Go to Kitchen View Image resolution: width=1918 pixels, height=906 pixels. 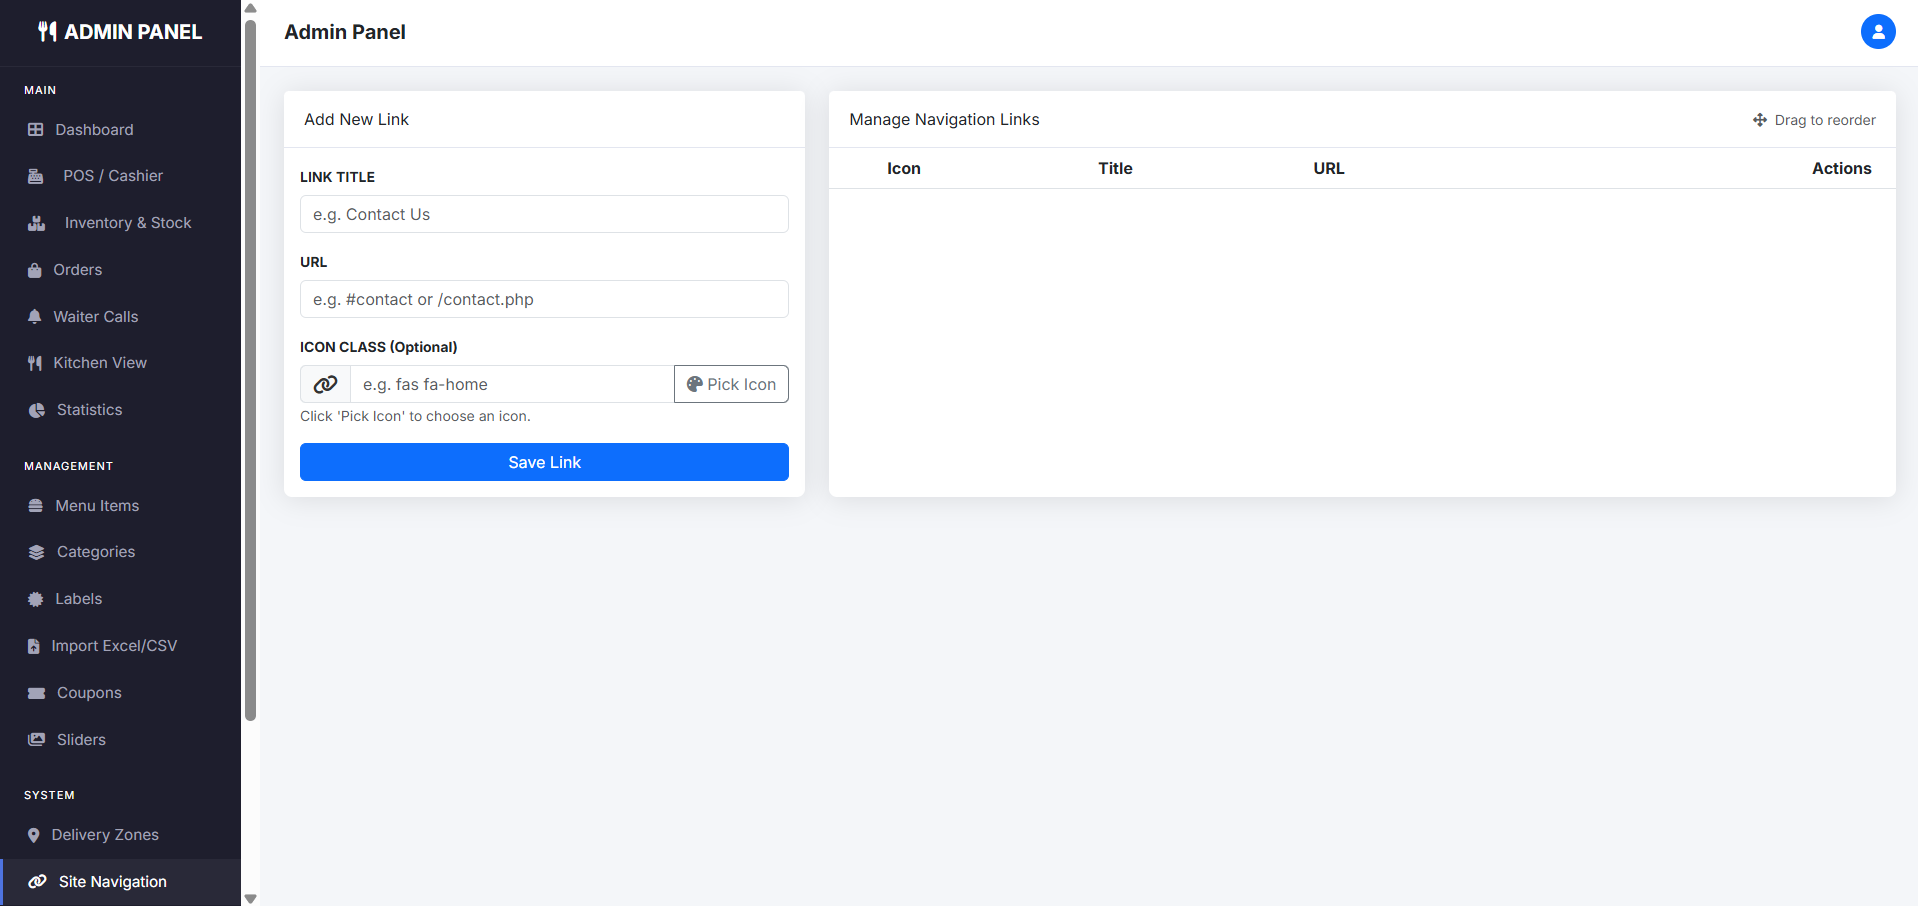pos(99,363)
